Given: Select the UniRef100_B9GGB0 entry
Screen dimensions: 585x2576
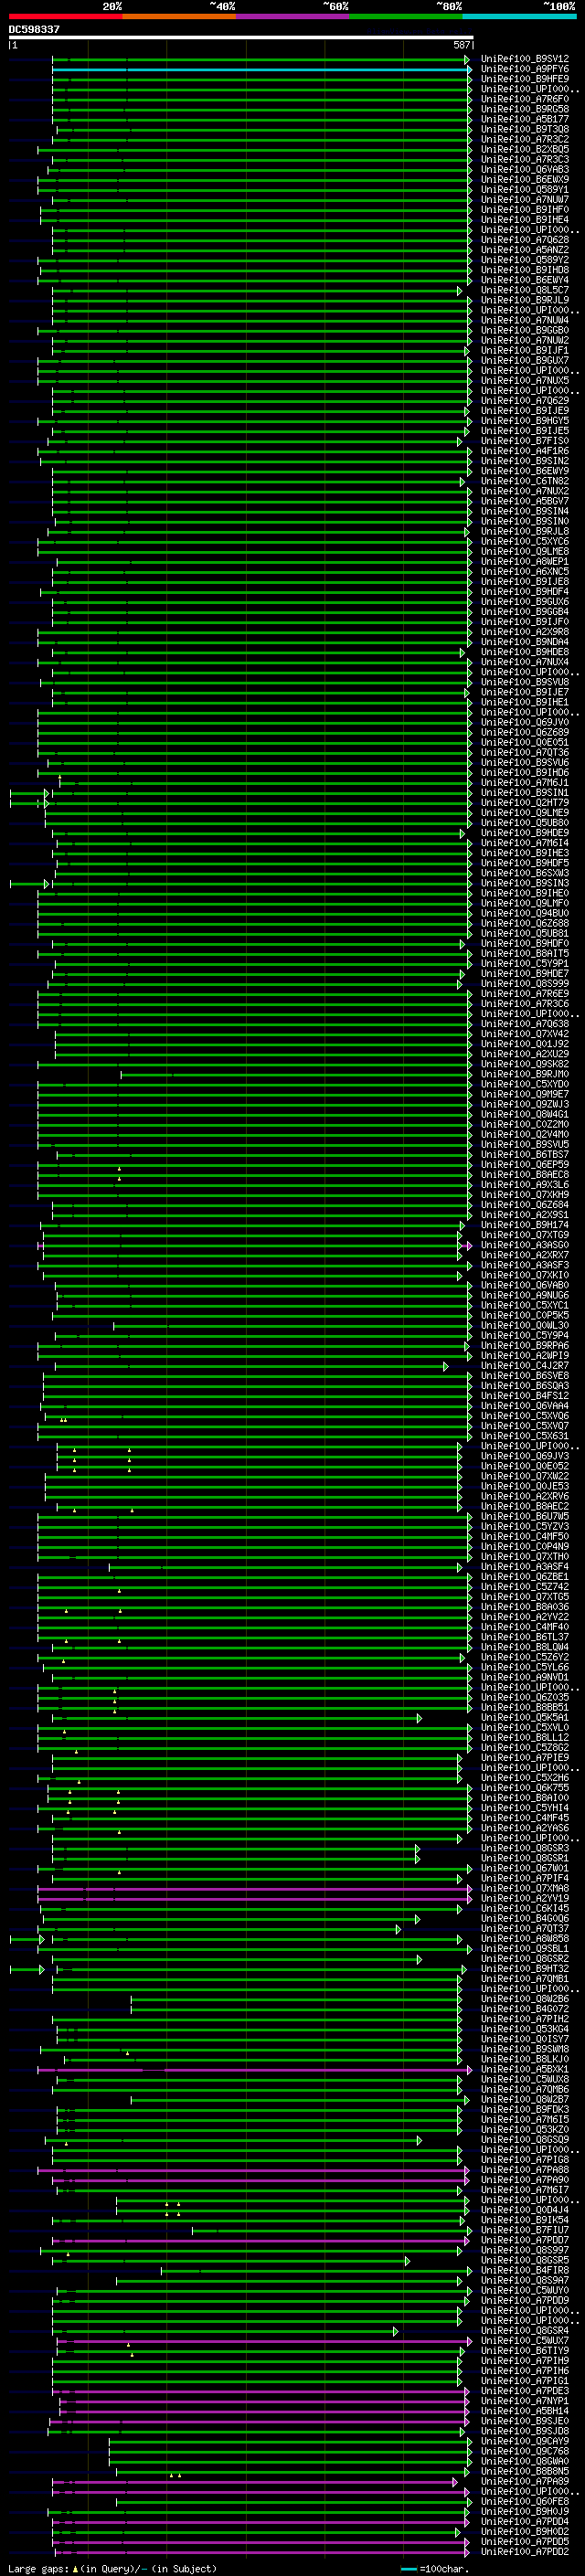Looking at the screenshot, I should [x=525, y=330].
